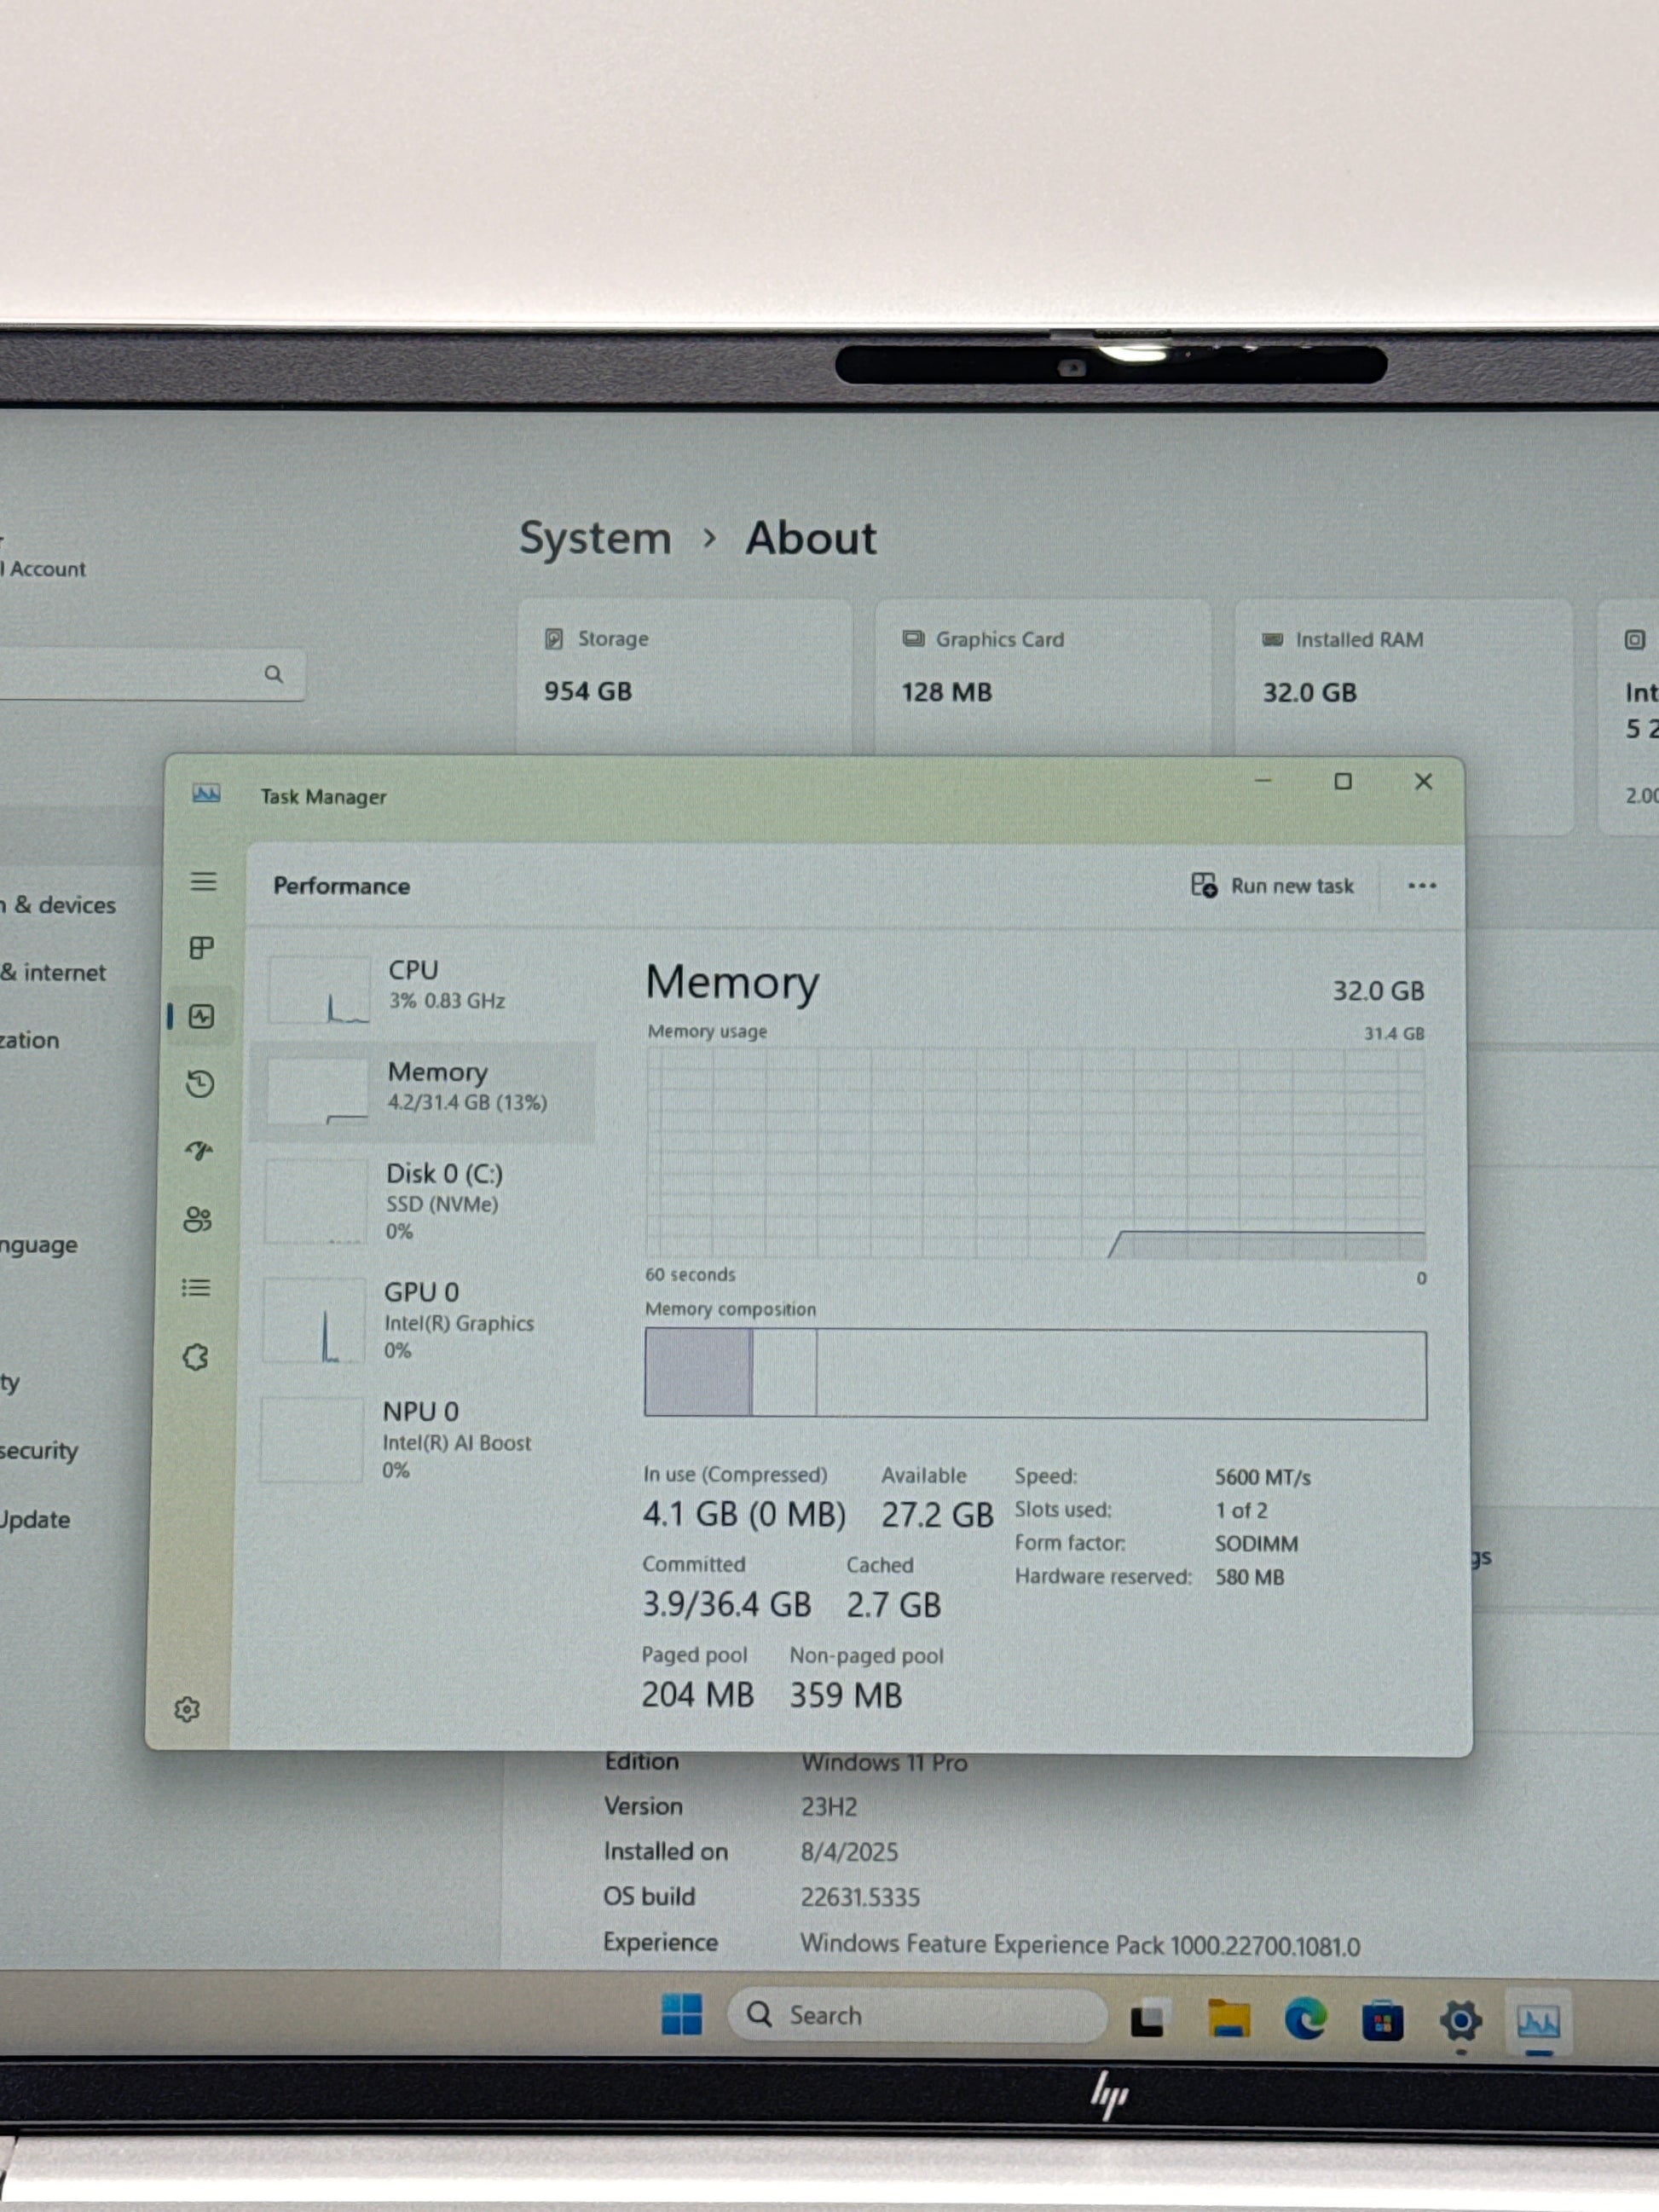The width and height of the screenshot is (1659, 2212).
Task: Click System breadcrumb link in Settings
Action: point(595,539)
